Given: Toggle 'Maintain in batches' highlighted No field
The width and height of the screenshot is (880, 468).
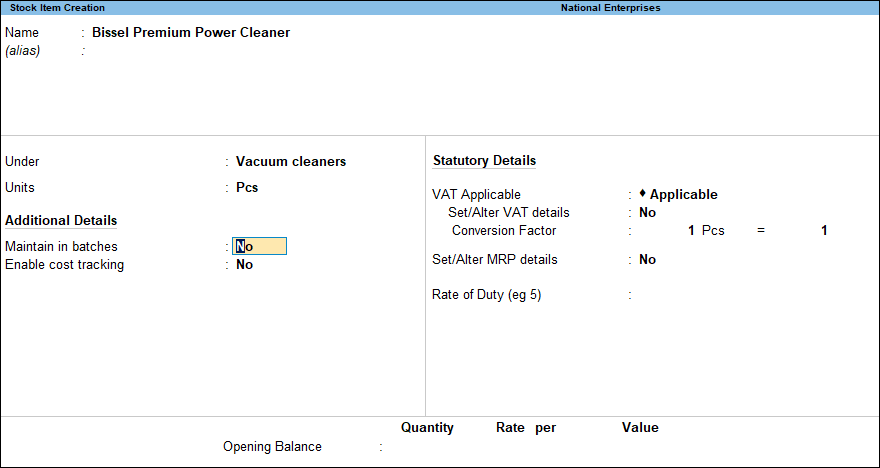Looking at the screenshot, I should pos(259,246).
